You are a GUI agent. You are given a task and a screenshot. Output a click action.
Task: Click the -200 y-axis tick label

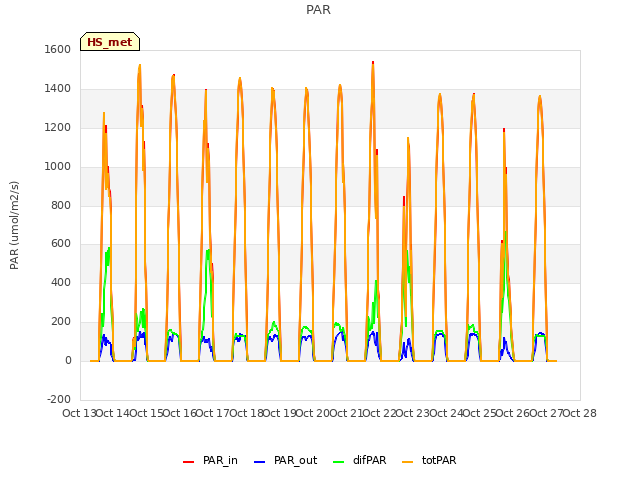[59, 399]
